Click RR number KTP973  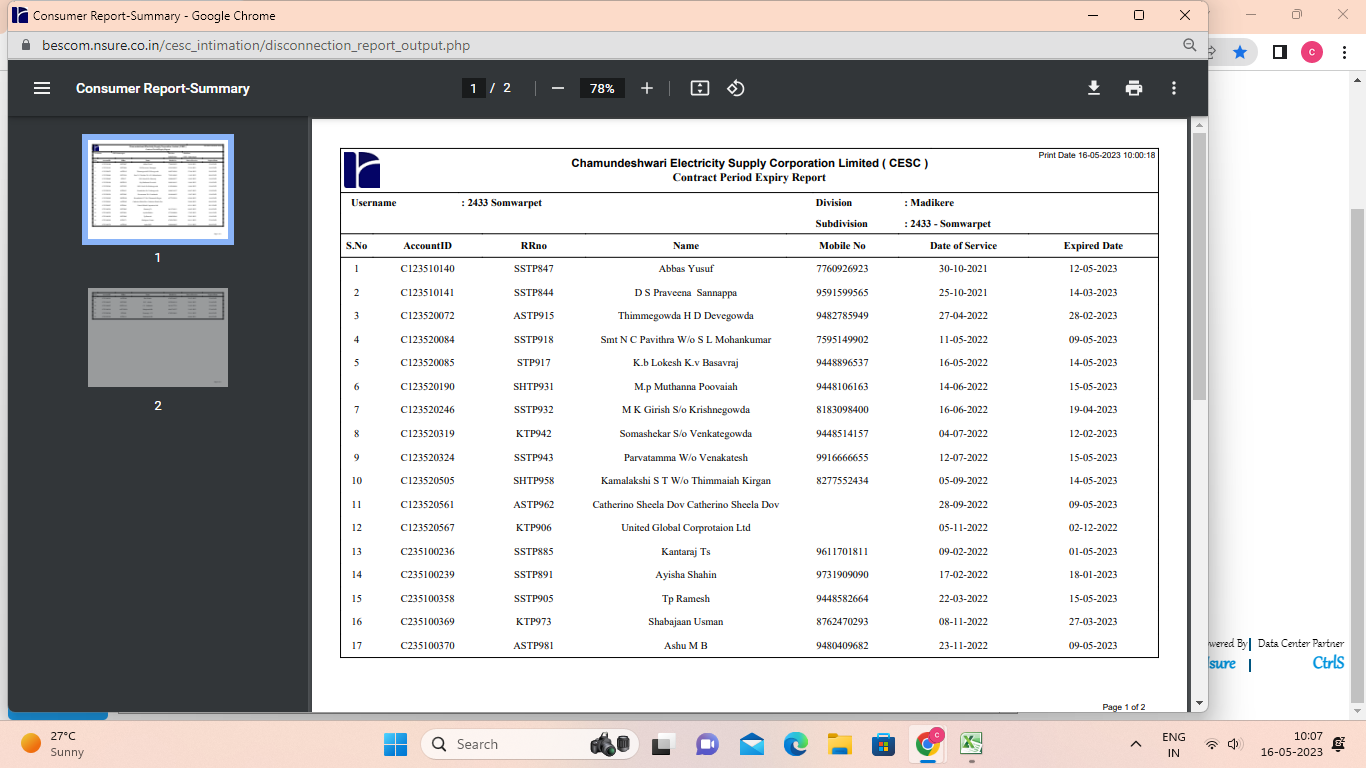click(x=534, y=622)
